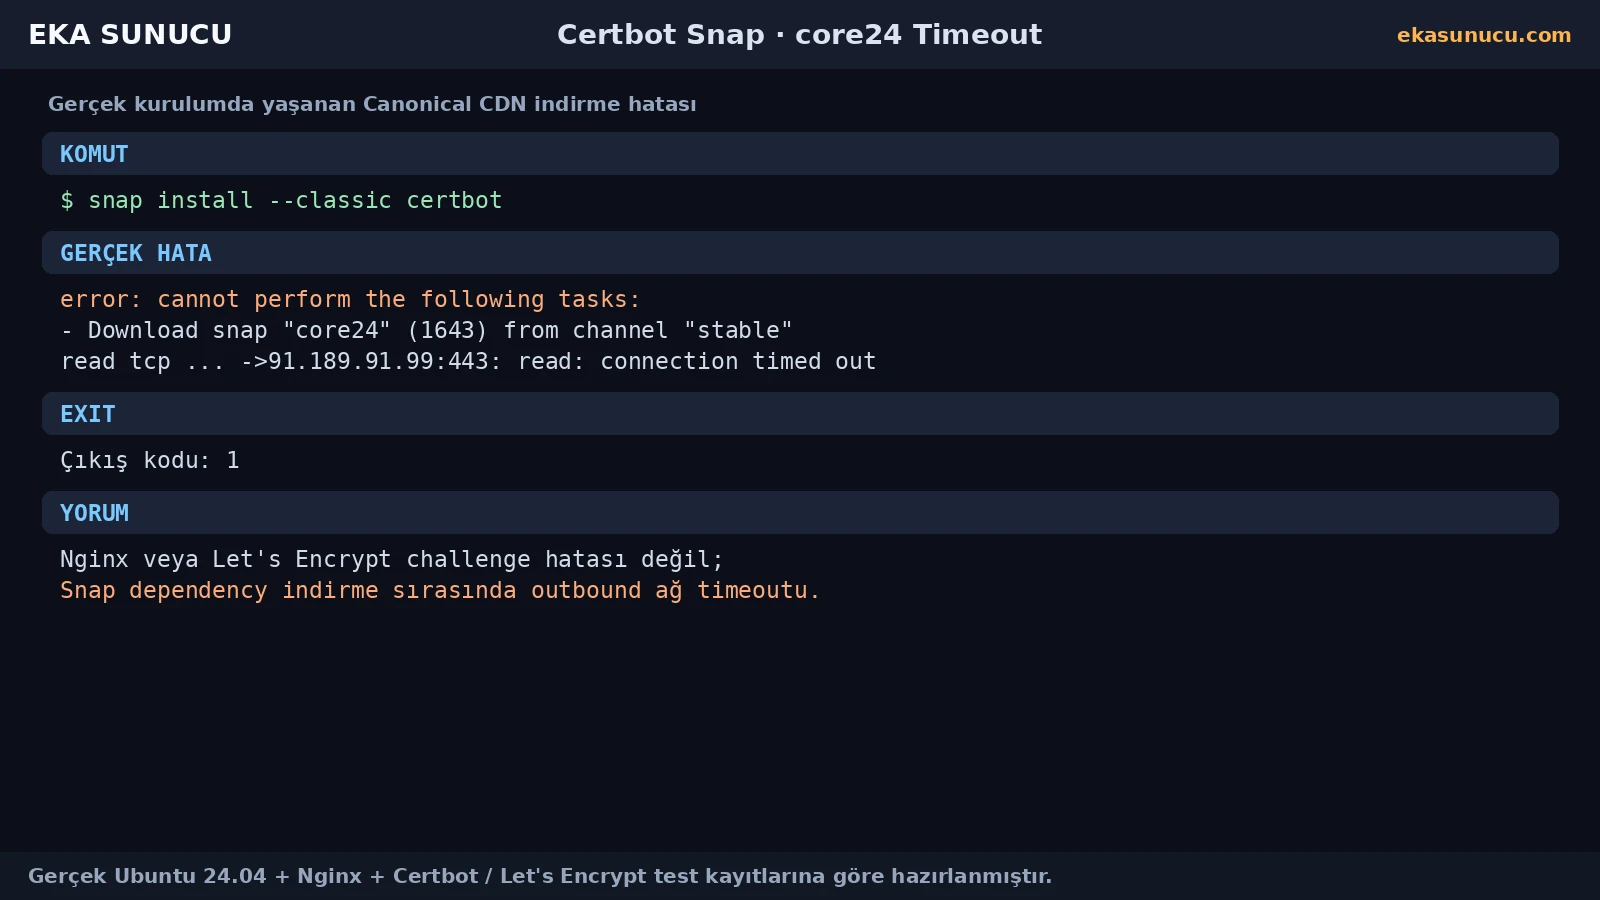Select the KOMUT section header
This screenshot has height=900, width=1600.
pos(800,154)
